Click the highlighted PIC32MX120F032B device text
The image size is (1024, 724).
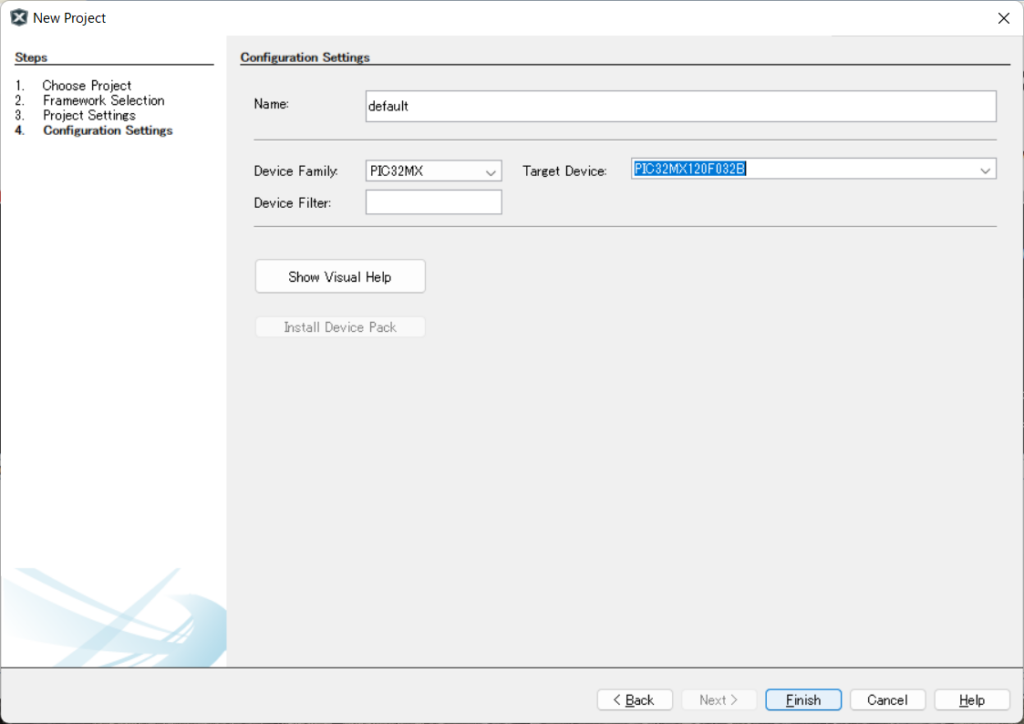(x=690, y=169)
